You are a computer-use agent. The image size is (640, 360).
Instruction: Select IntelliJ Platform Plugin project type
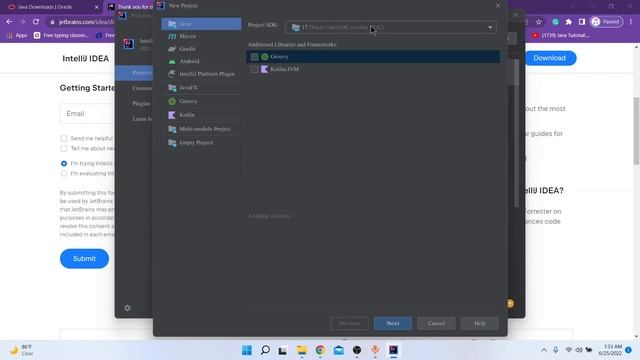tap(201, 74)
